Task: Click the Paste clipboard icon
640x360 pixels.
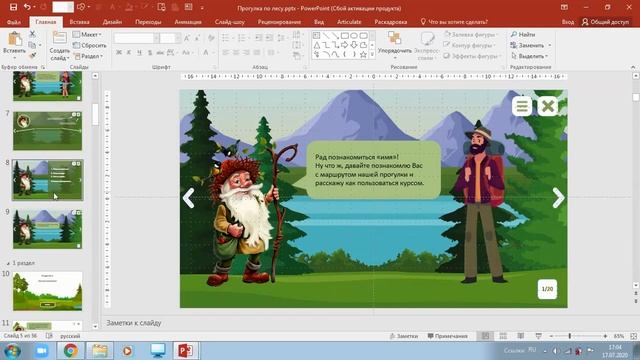Action: coord(15,40)
